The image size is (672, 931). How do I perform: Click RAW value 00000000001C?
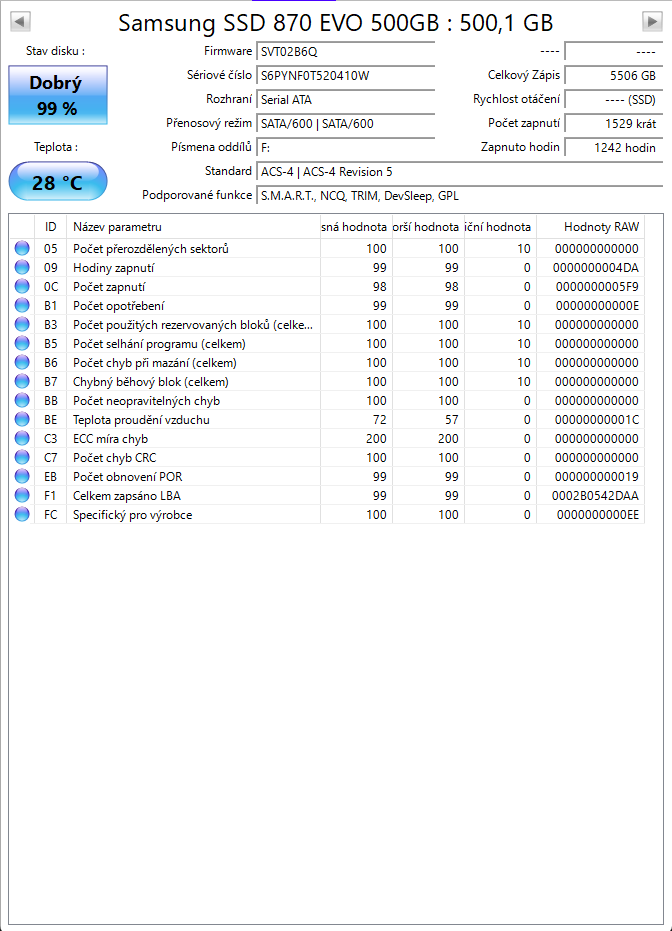597,420
